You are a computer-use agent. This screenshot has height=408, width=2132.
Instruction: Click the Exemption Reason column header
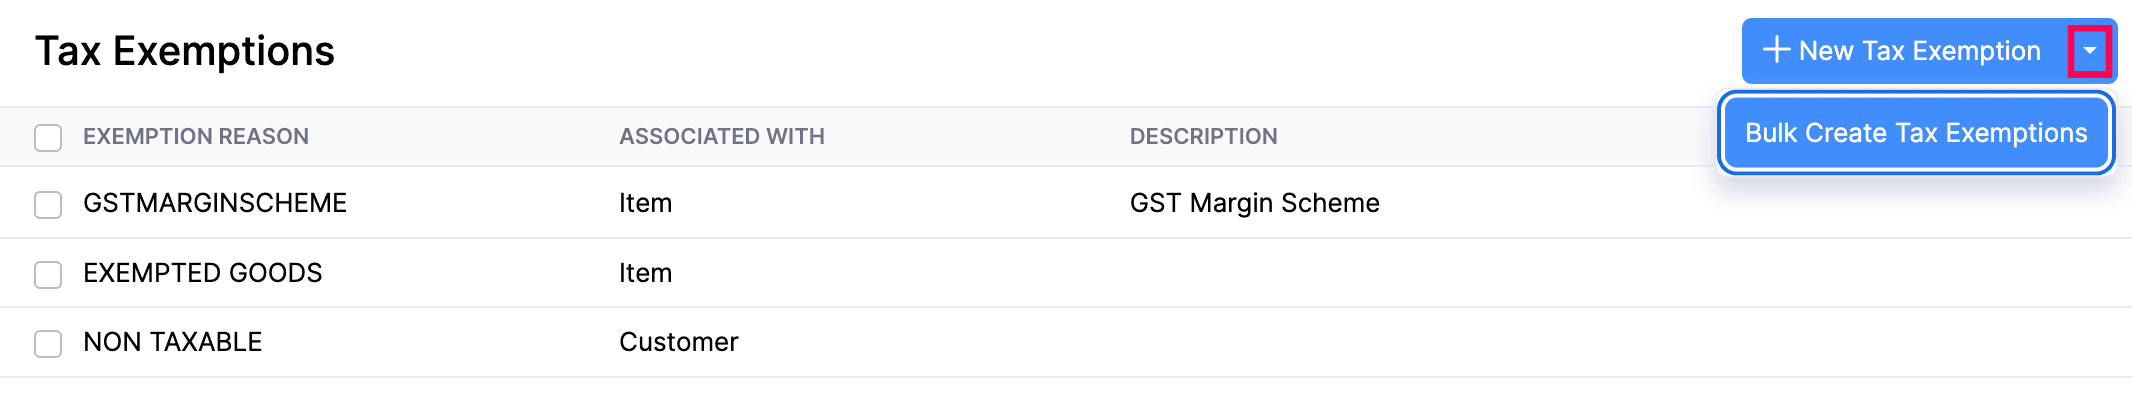[196, 137]
